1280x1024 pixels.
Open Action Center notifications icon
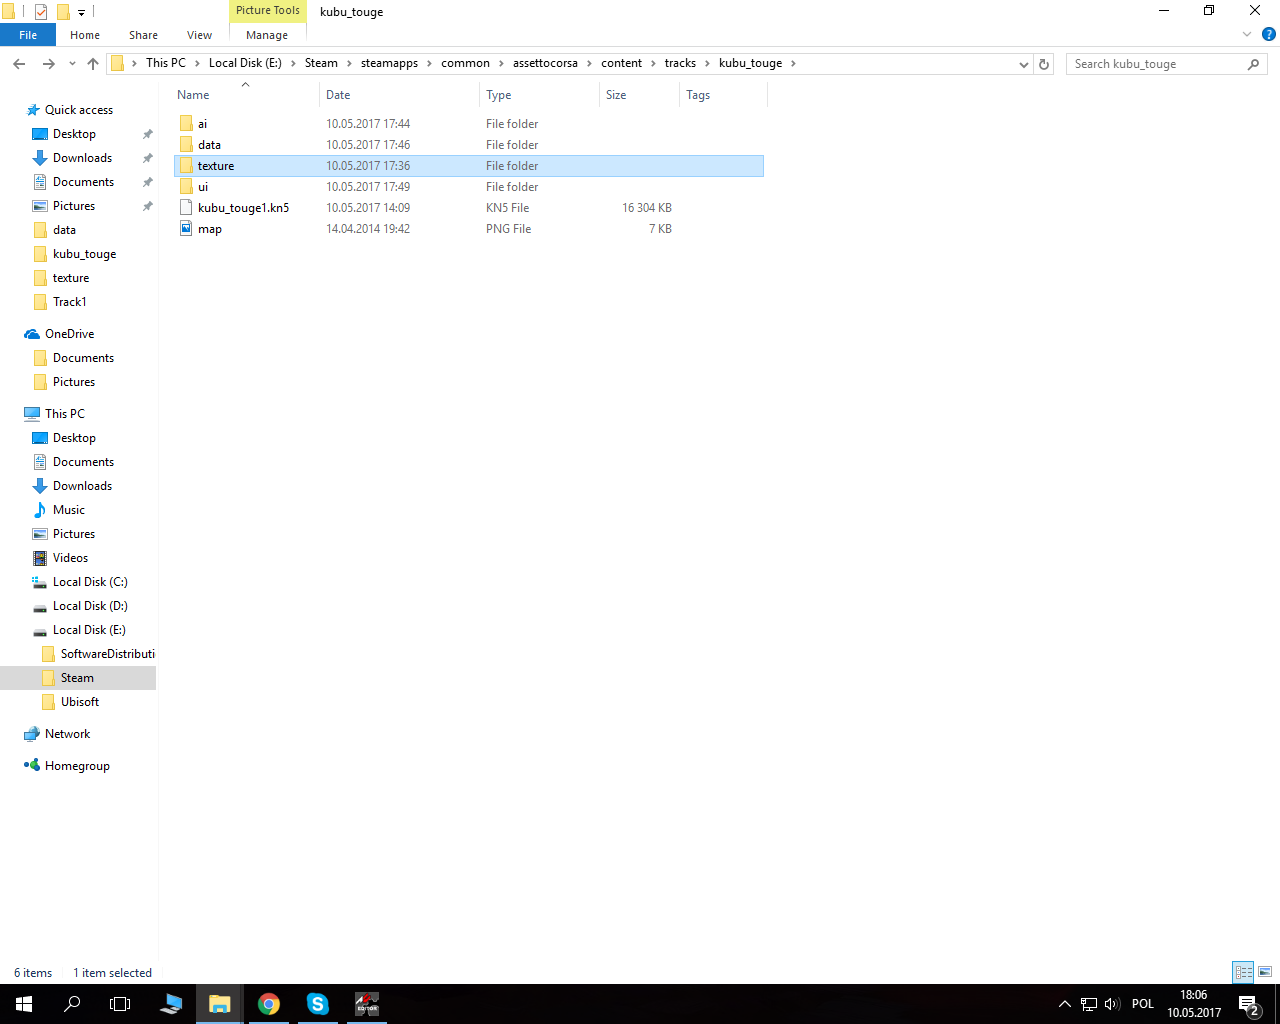(x=1248, y=1004)
